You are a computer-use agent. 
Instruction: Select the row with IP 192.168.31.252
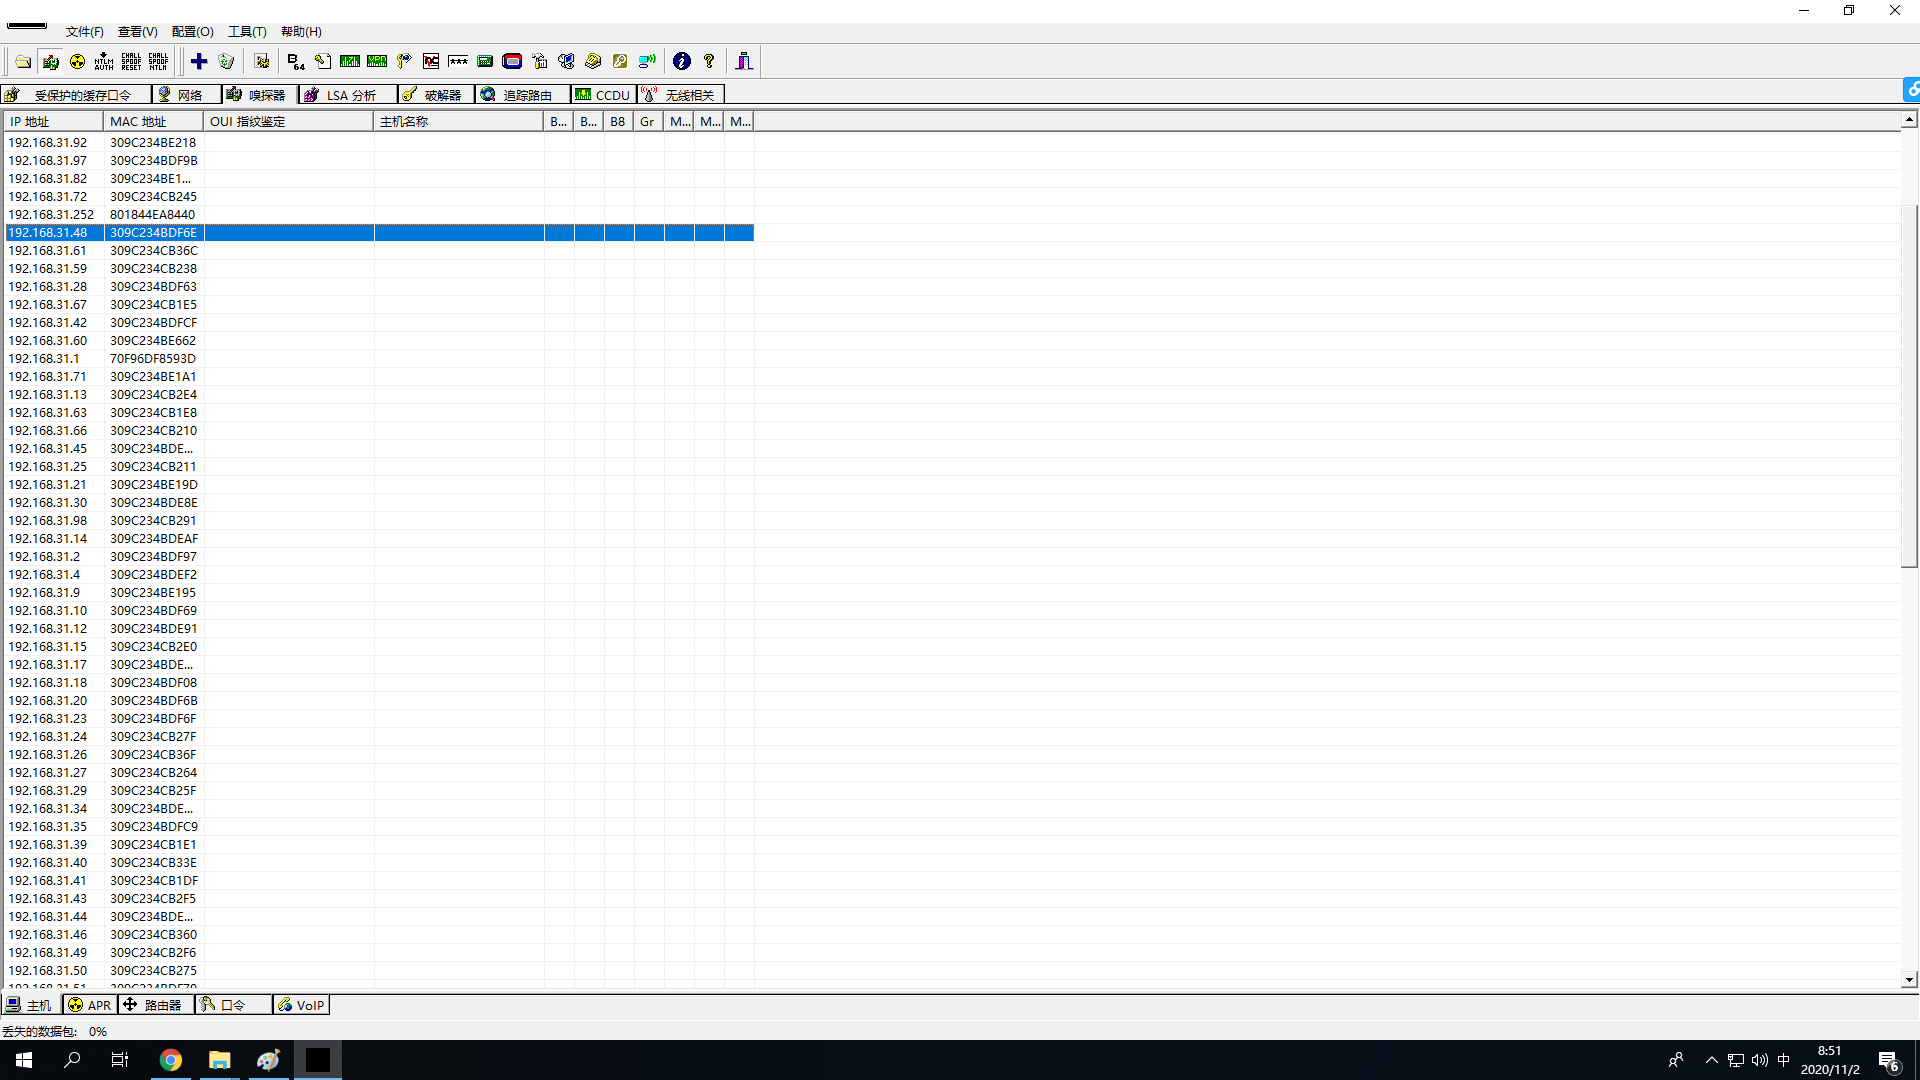tap(51, 215)
